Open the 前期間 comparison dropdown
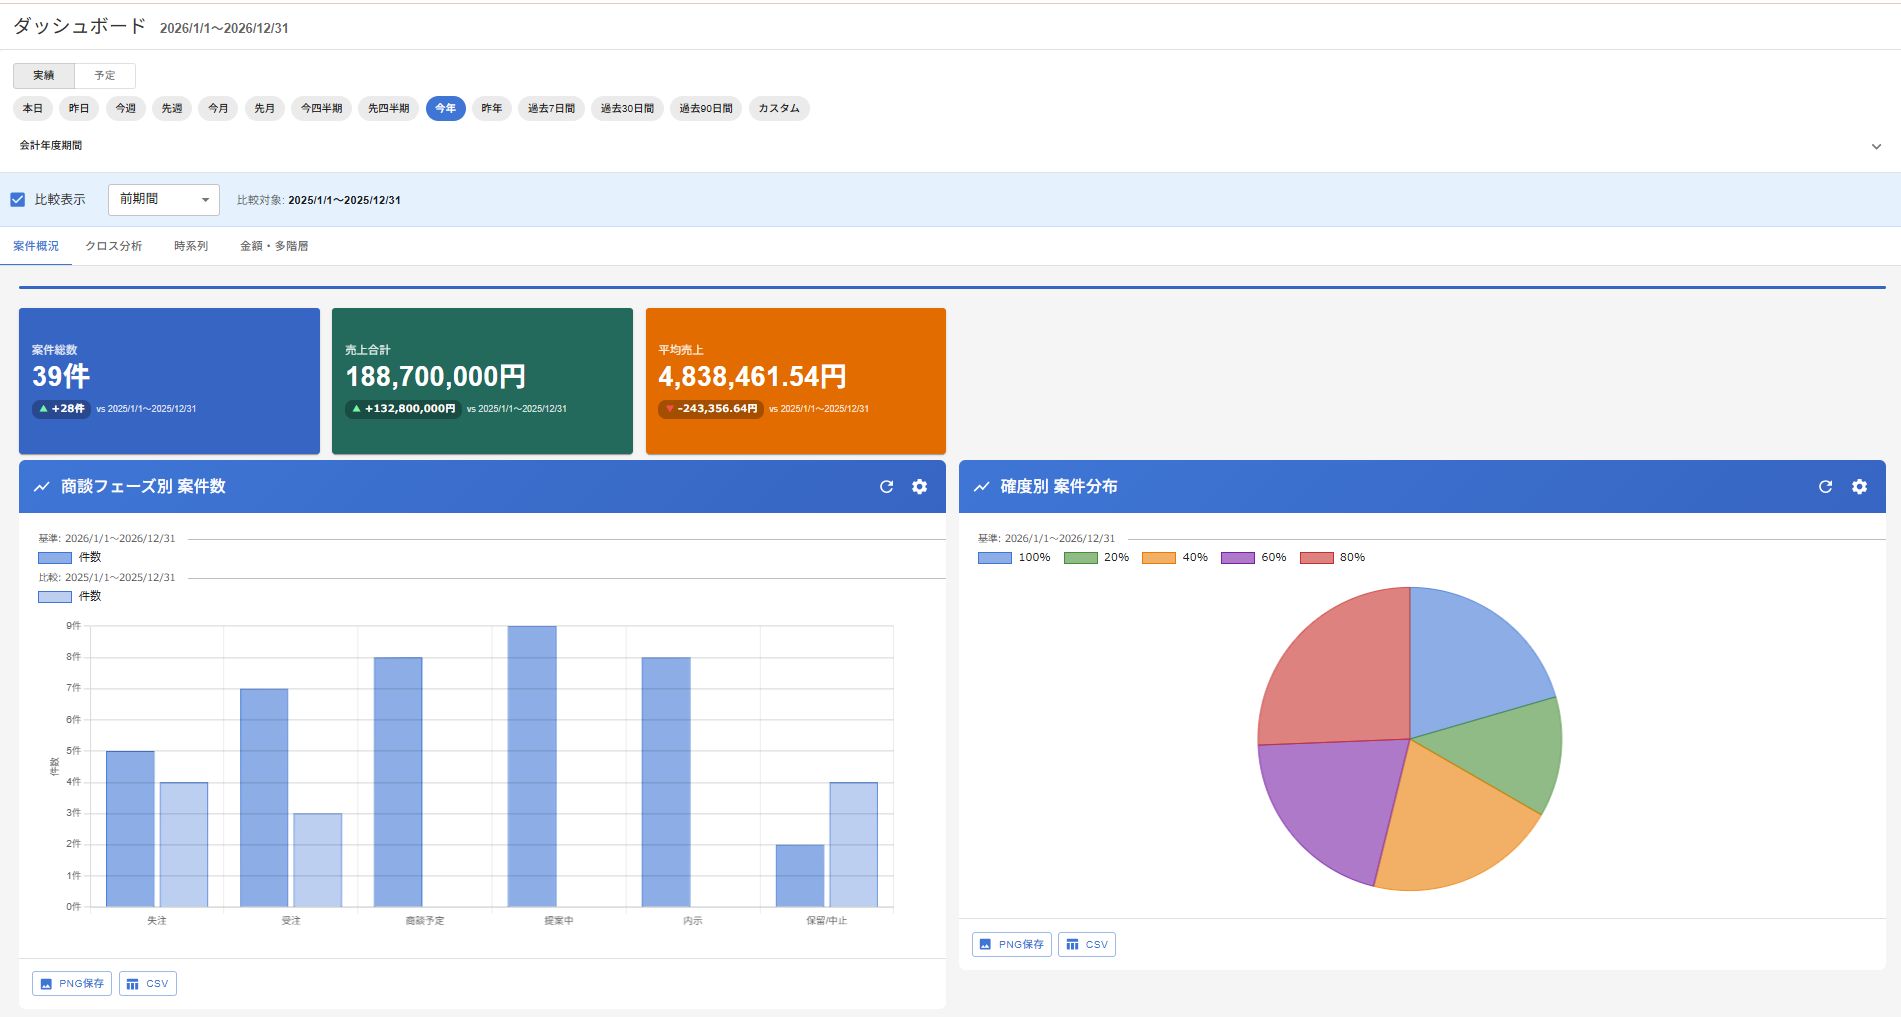Screen dimensions: 1901x1017 pos(164,200)
